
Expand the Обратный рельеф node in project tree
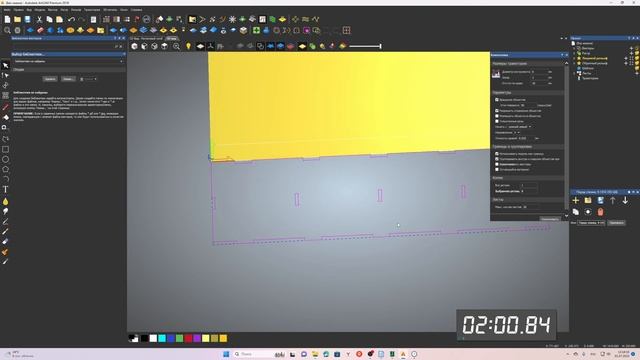(x=574, y=63)
